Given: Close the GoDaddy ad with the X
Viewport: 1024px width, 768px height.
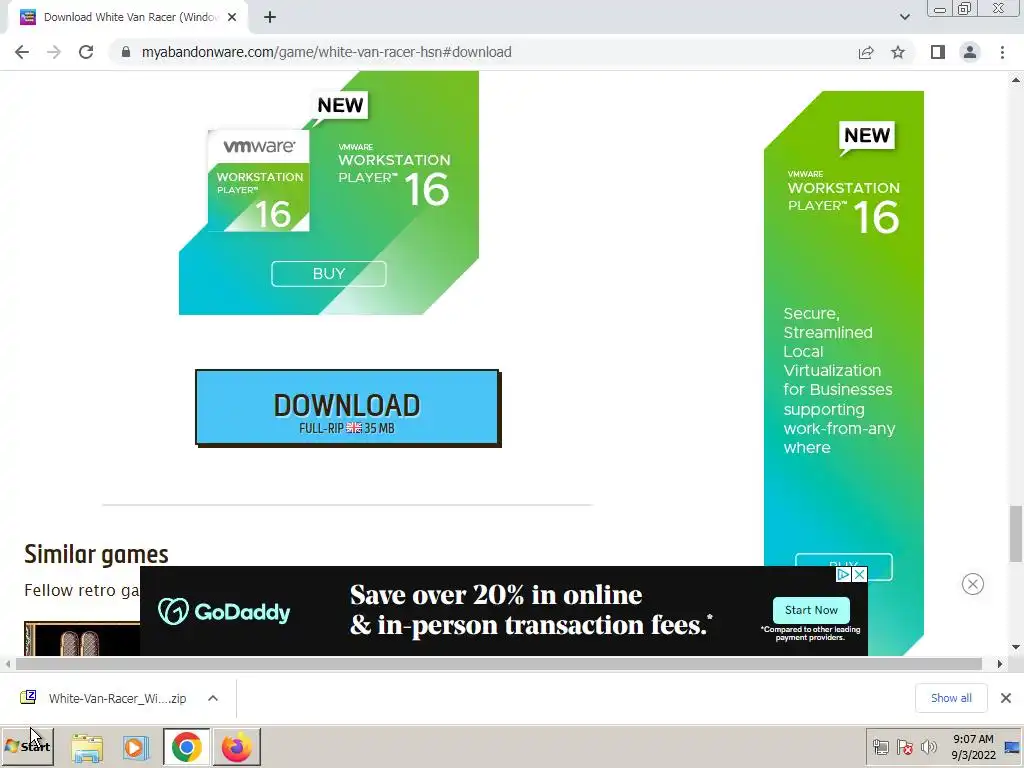Looking at the screenshot, I should [860, 574].
